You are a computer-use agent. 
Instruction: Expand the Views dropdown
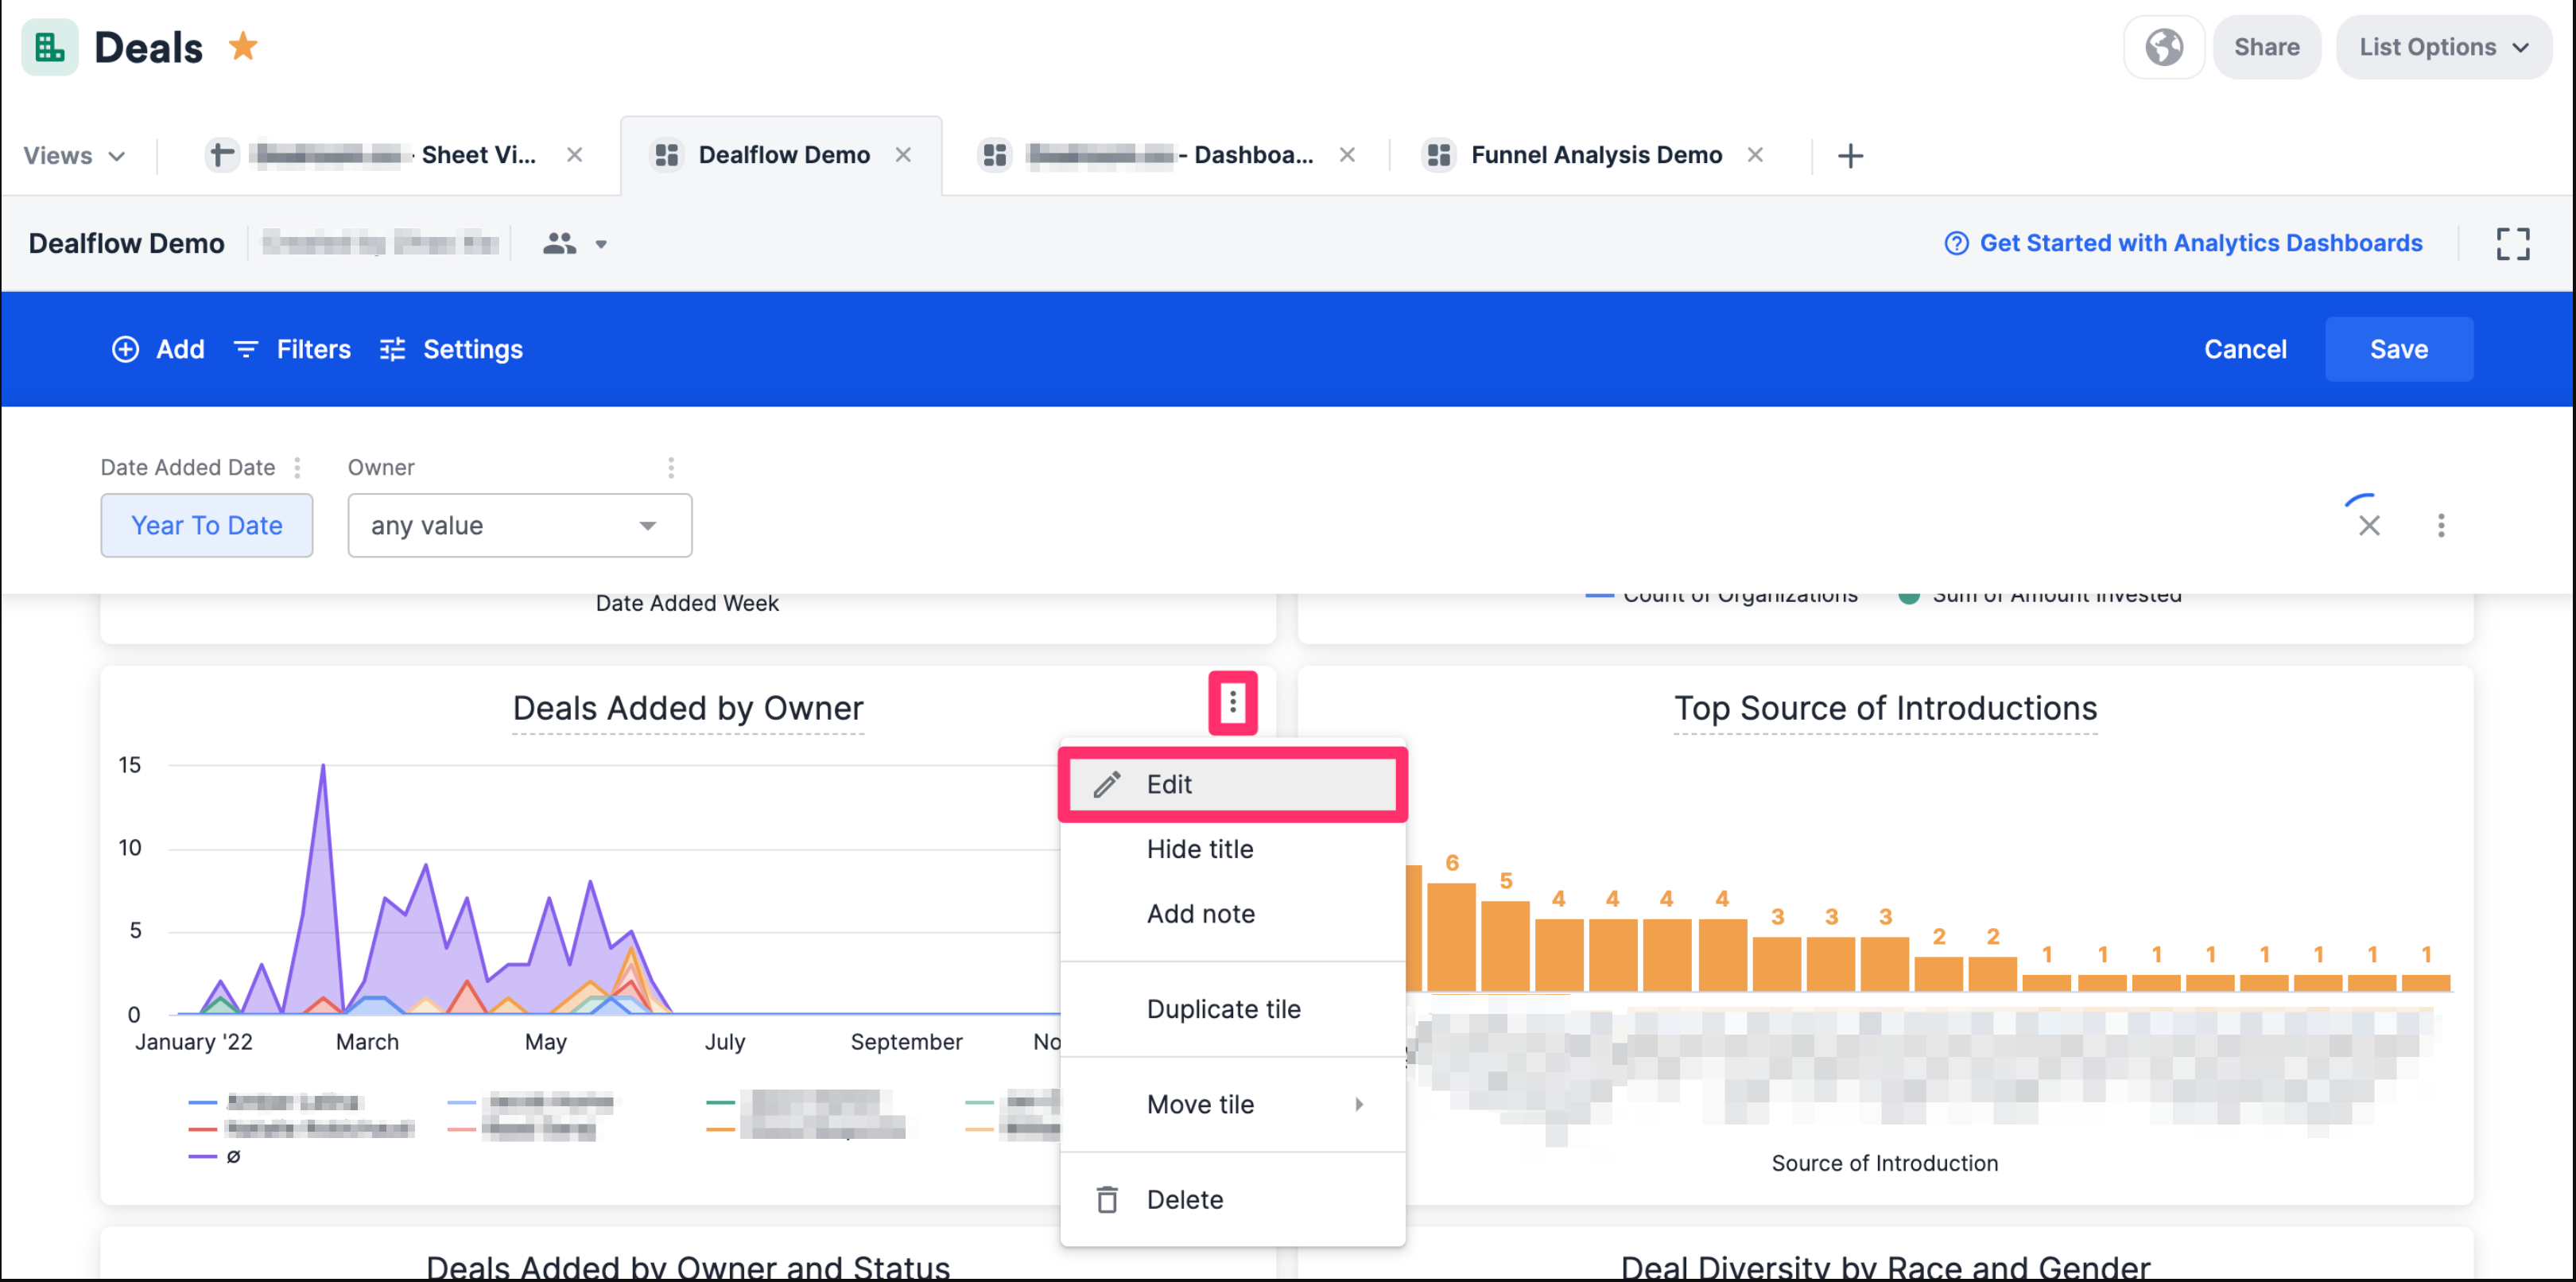tap(74, 155)
